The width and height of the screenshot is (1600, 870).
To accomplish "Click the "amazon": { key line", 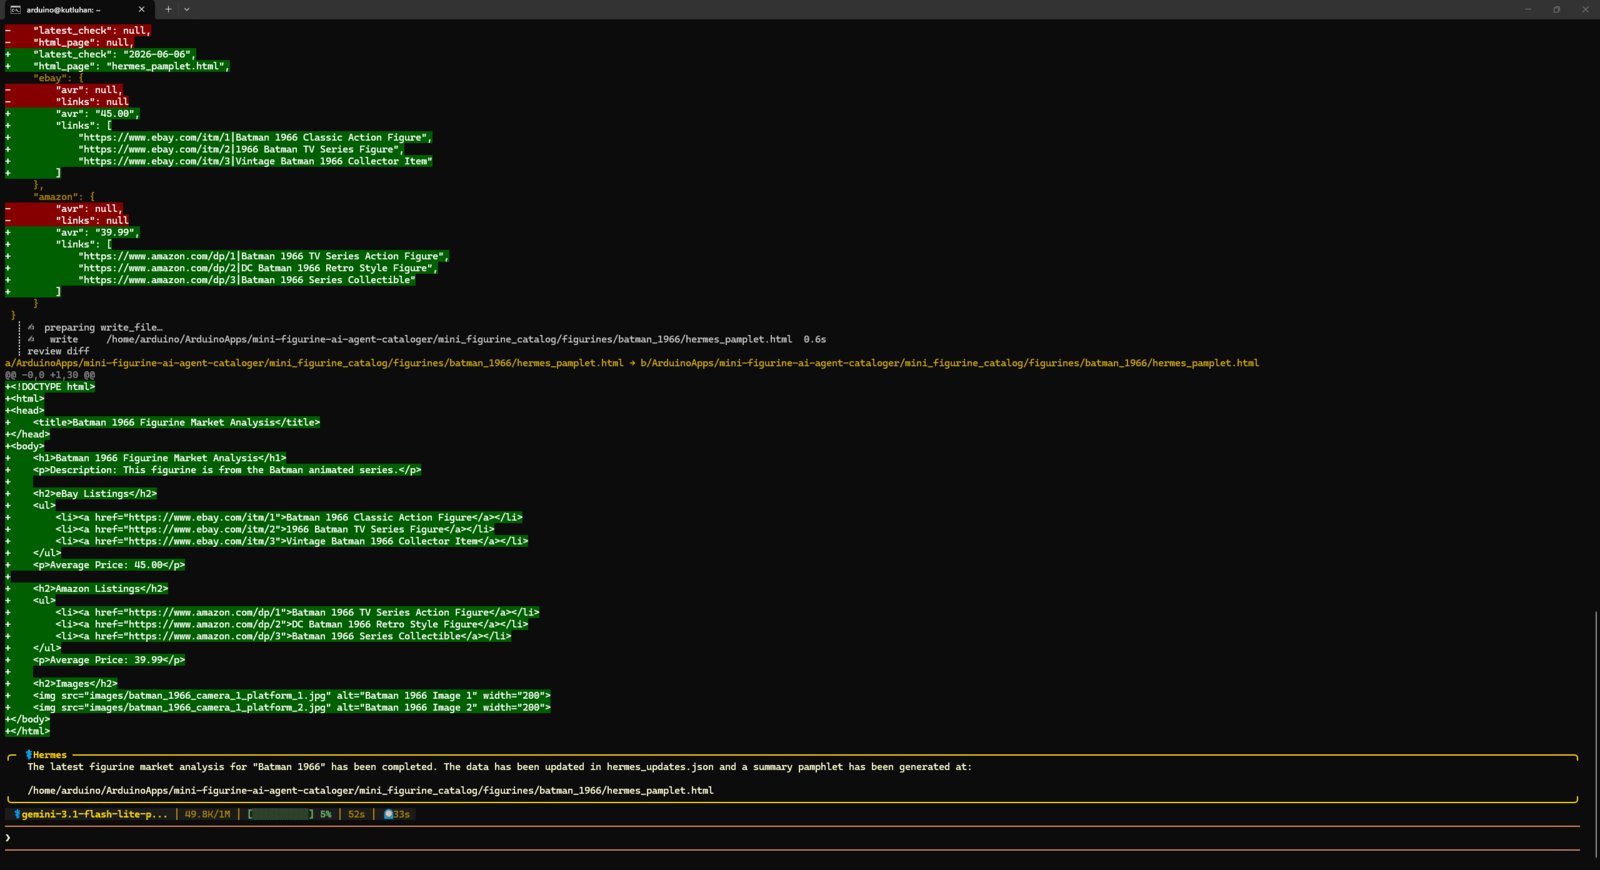I will click(64, 197).
